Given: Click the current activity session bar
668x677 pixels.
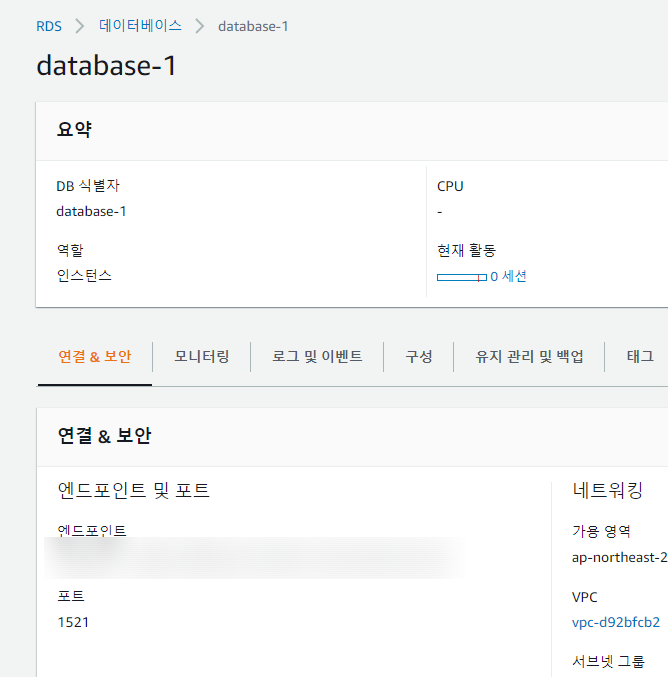Looking at the screenshot, I should pyautogui.click(x=461, y=277).
